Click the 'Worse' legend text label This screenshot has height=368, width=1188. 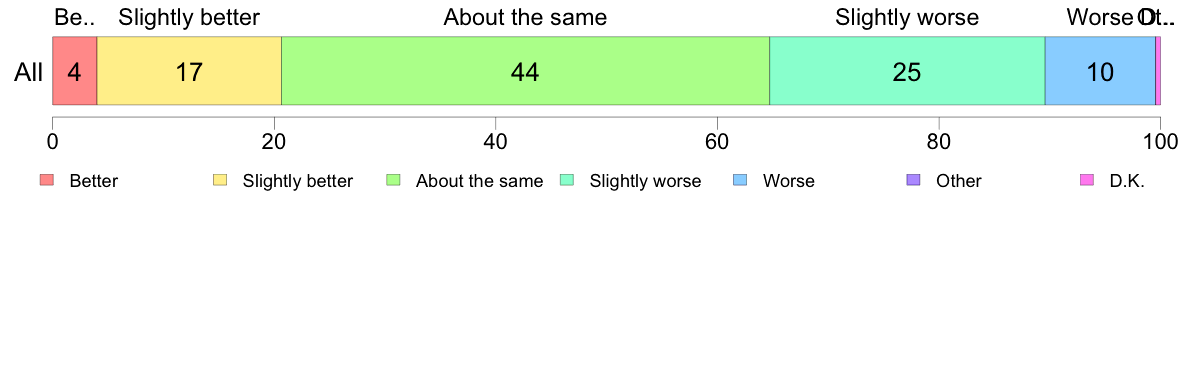coord(789,181)
